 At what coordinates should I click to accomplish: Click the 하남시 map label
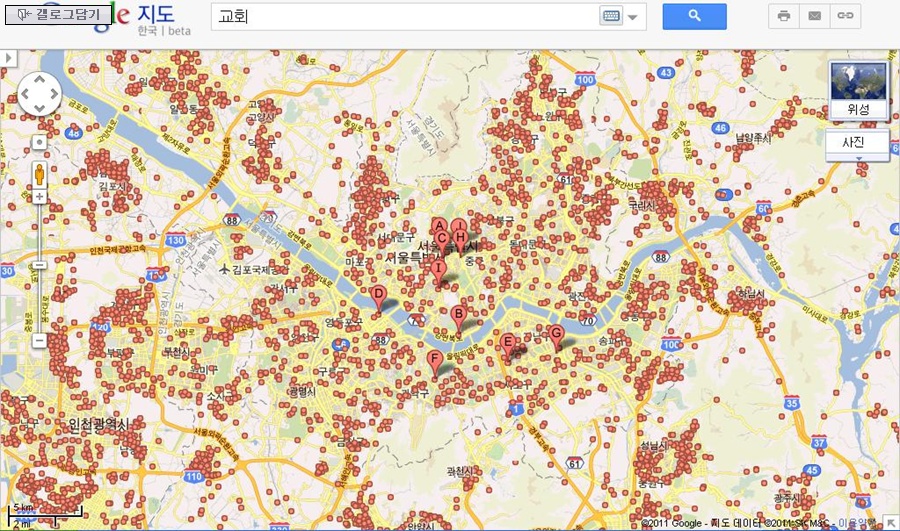751,294
